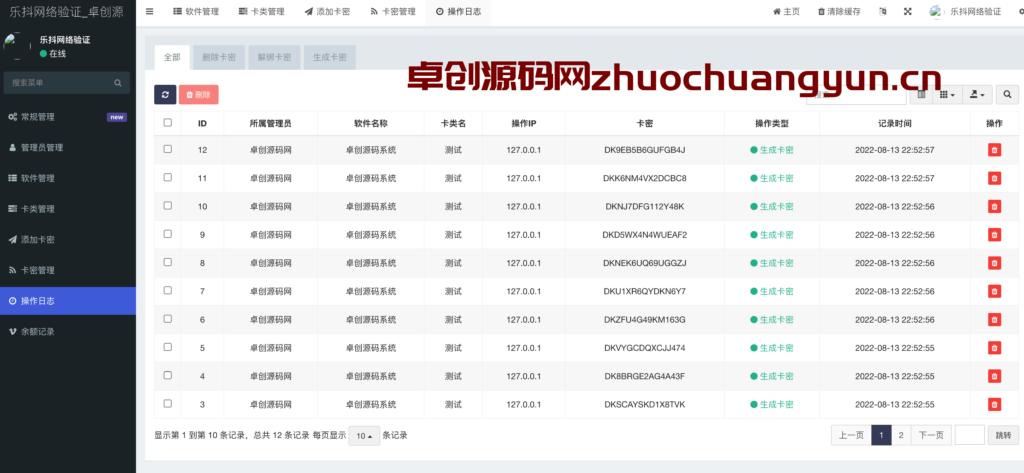Screen dimensions: 1024x473
Task: Check the checkbox for row ID 11
Action: point(168,177)
